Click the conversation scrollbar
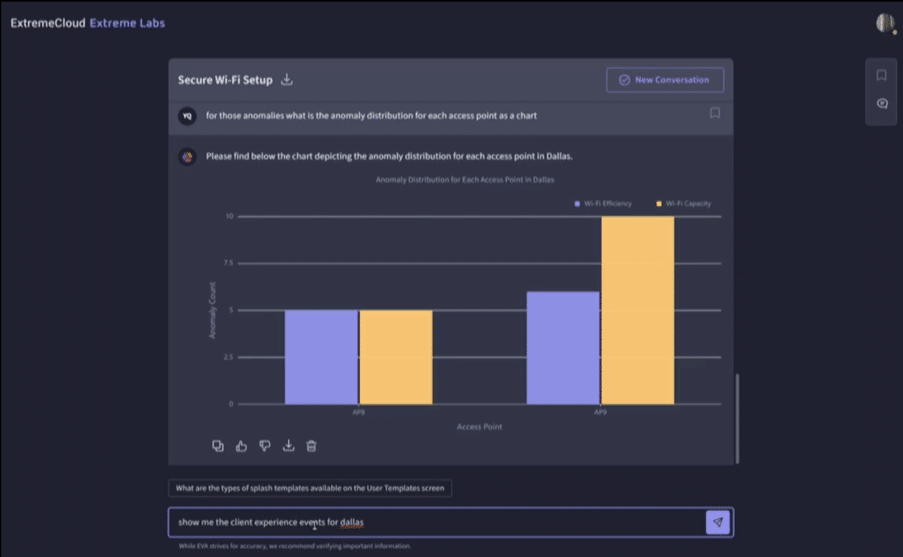 click(738, 418)
